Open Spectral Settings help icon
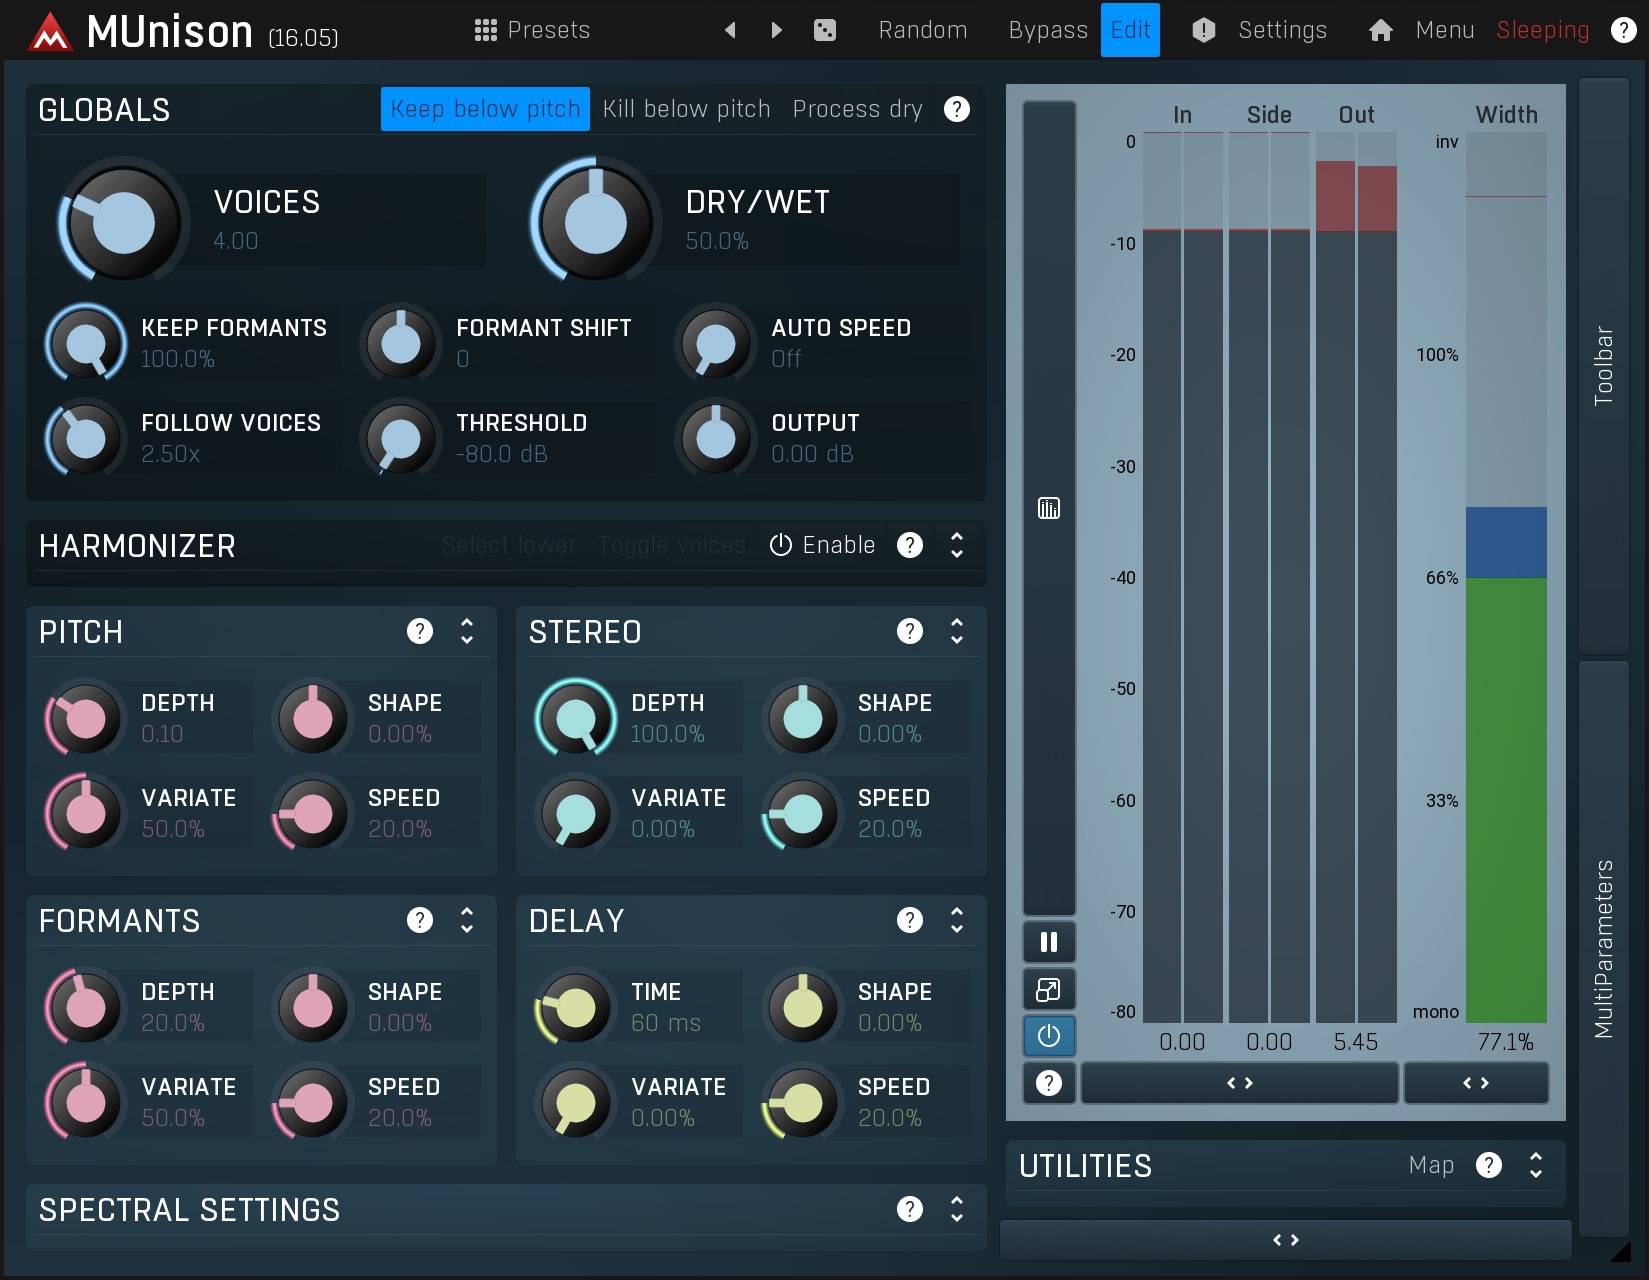Screen dimensions: 1649x1280 (910, 1209)
